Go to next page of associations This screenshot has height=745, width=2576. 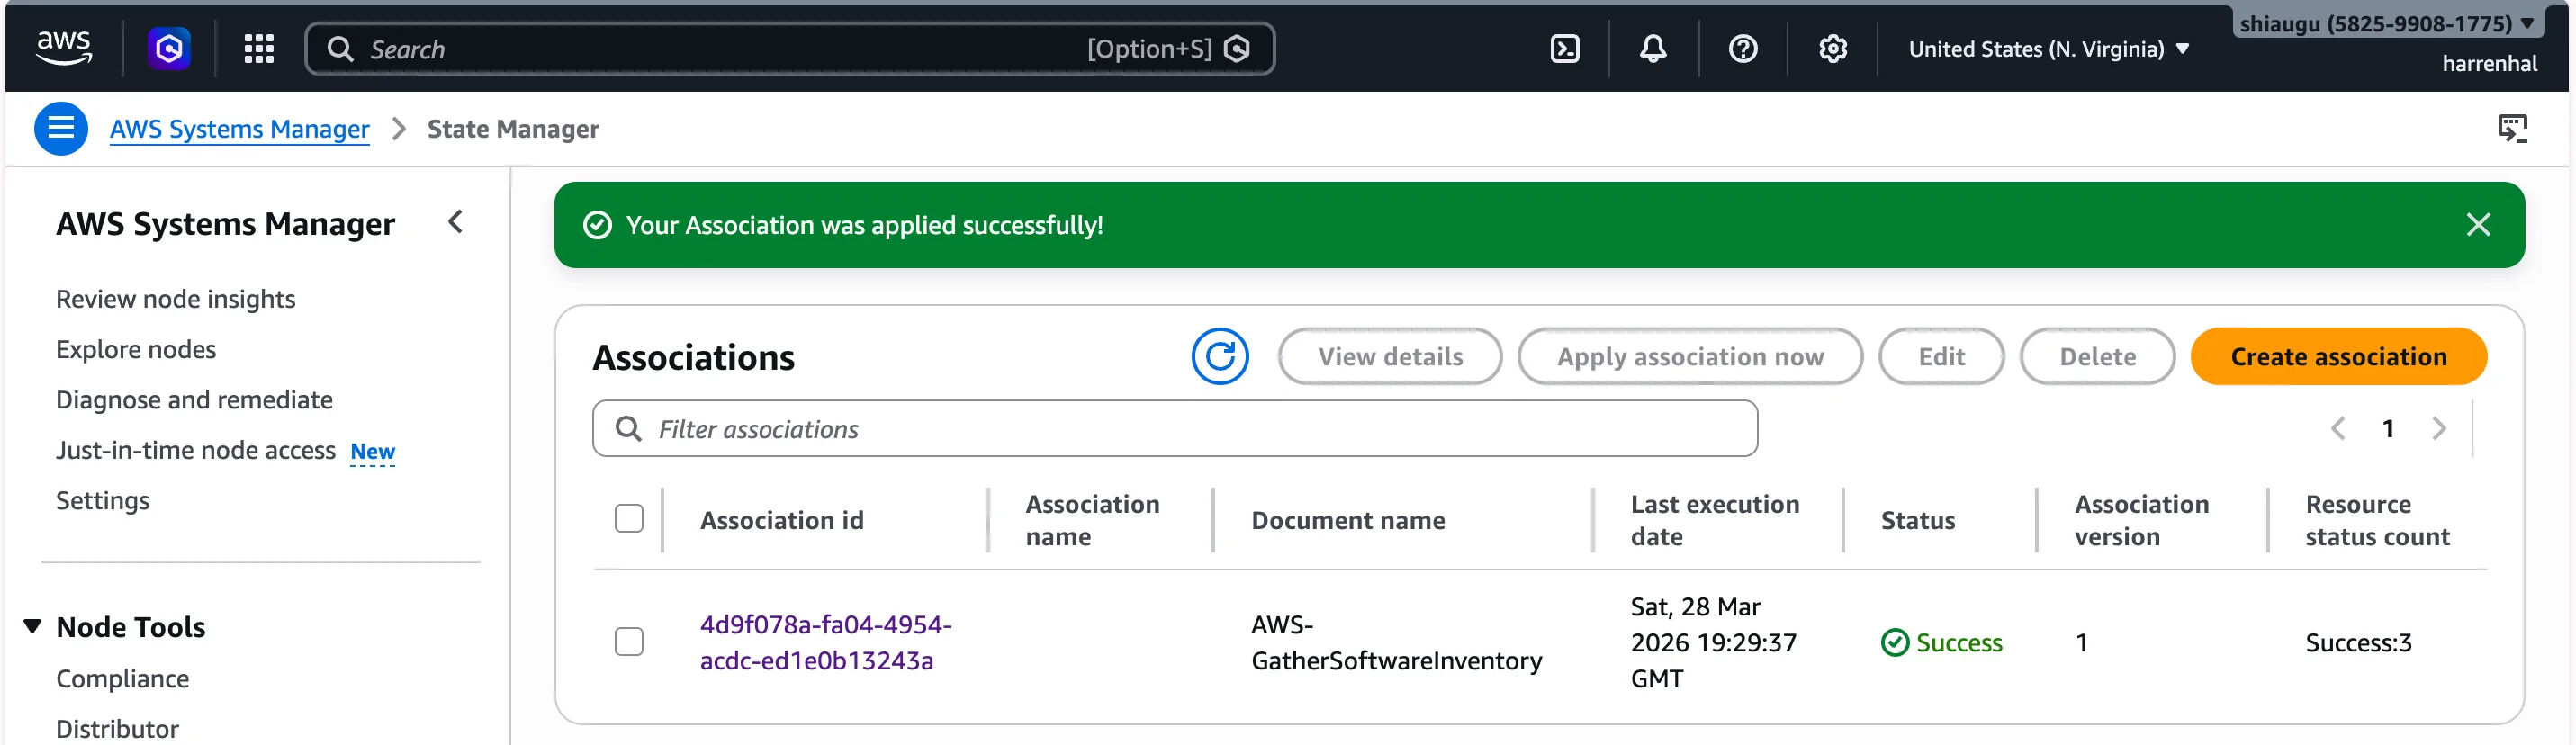click(2439, 429)
